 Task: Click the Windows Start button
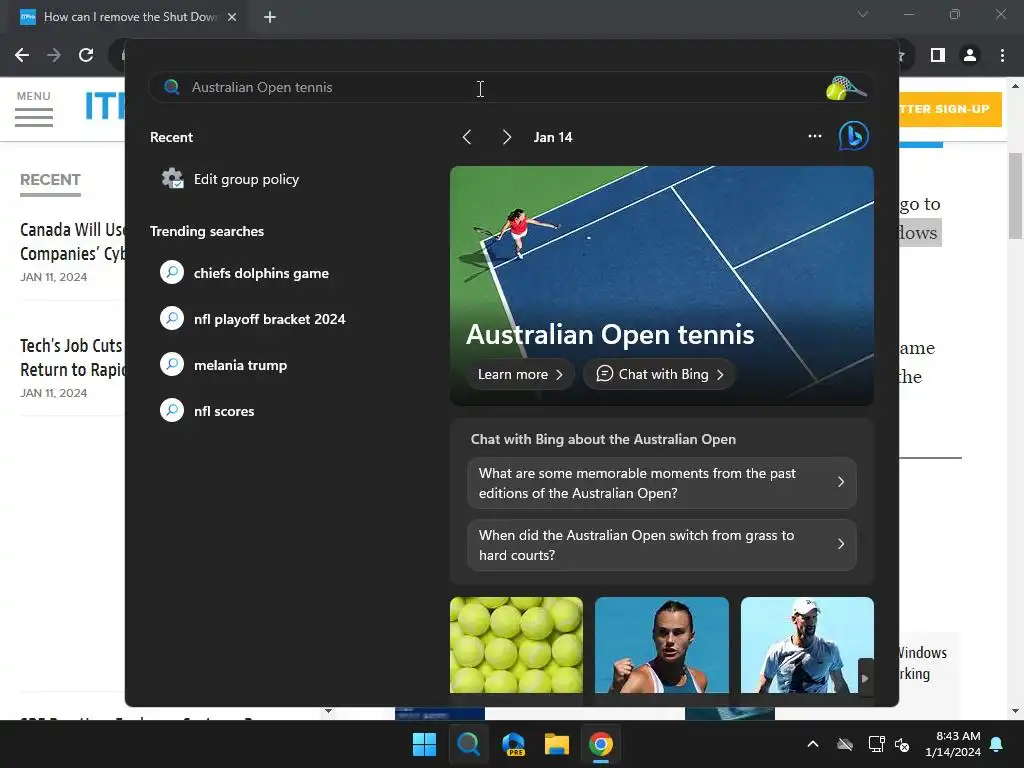pos(424,744)
